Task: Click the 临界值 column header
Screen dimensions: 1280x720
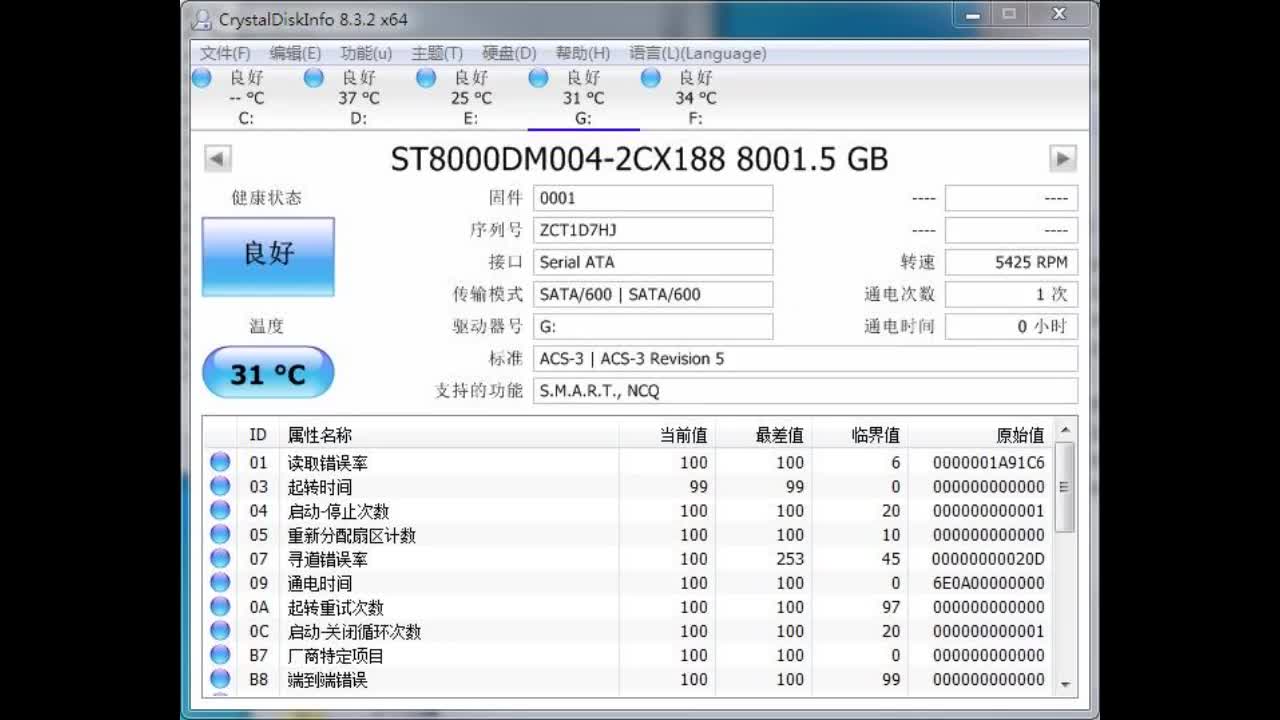Action: pos(860,435)
